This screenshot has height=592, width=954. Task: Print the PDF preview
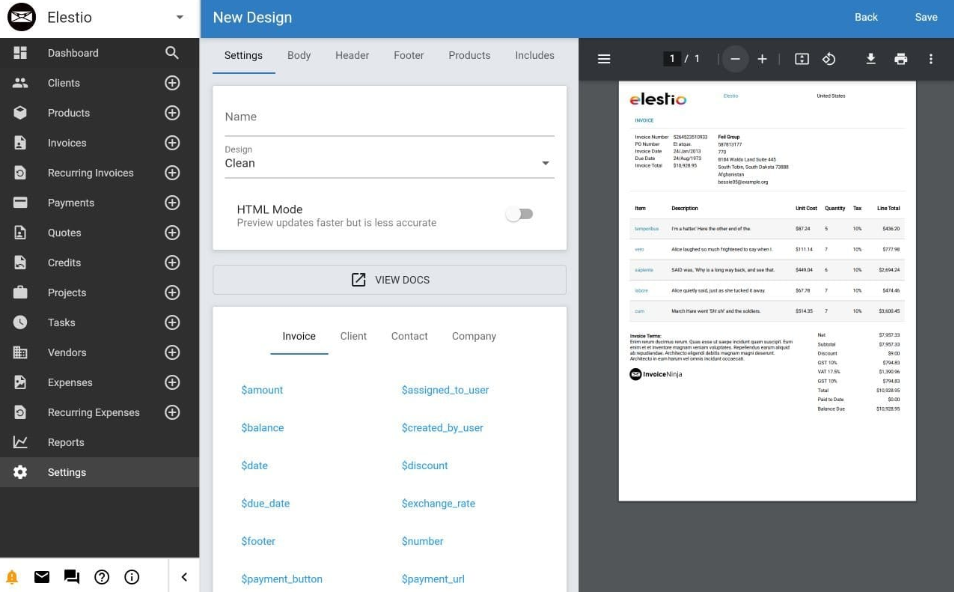click(900, 59)
